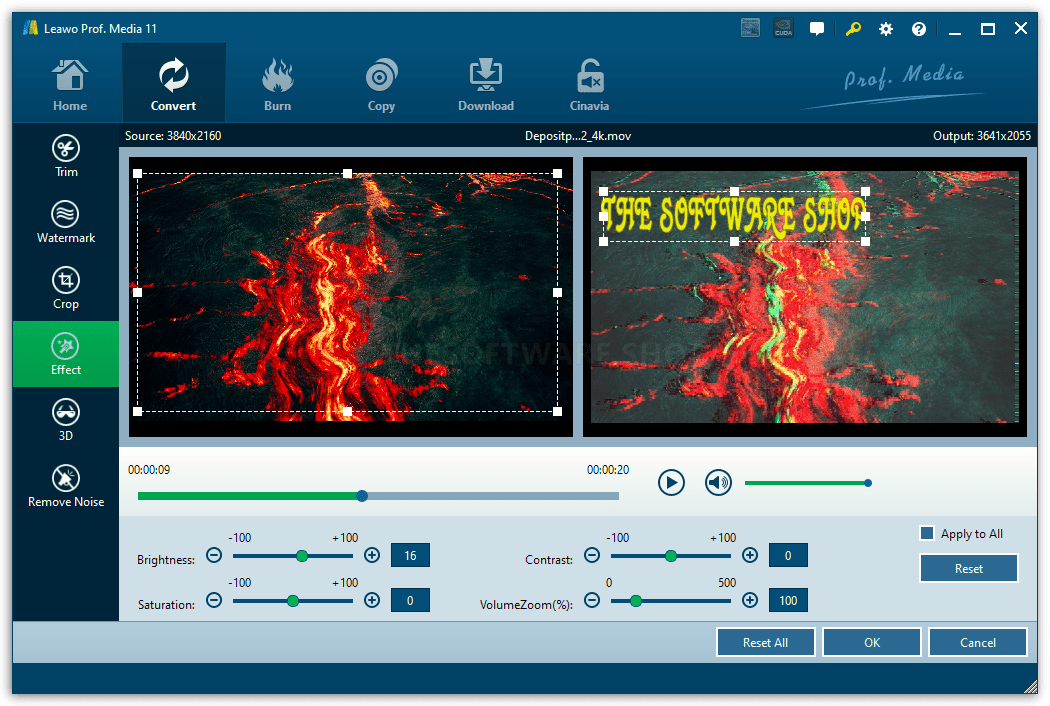
Task: Click the key registration icon
Action: [852, 29]
